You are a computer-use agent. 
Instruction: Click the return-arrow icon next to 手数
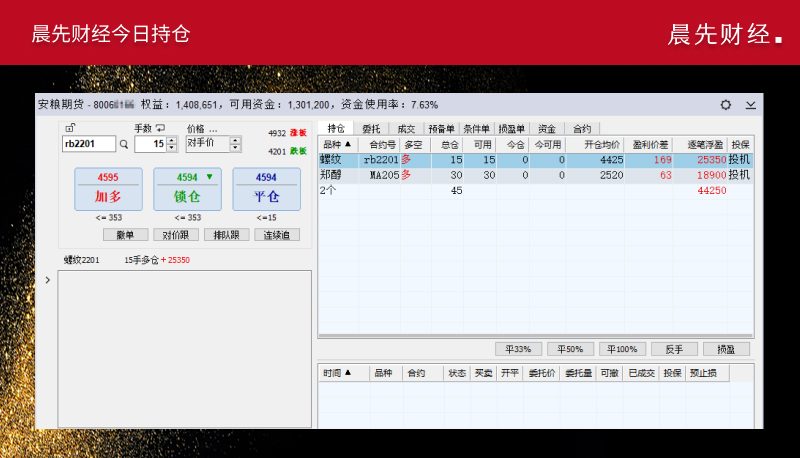159,128
